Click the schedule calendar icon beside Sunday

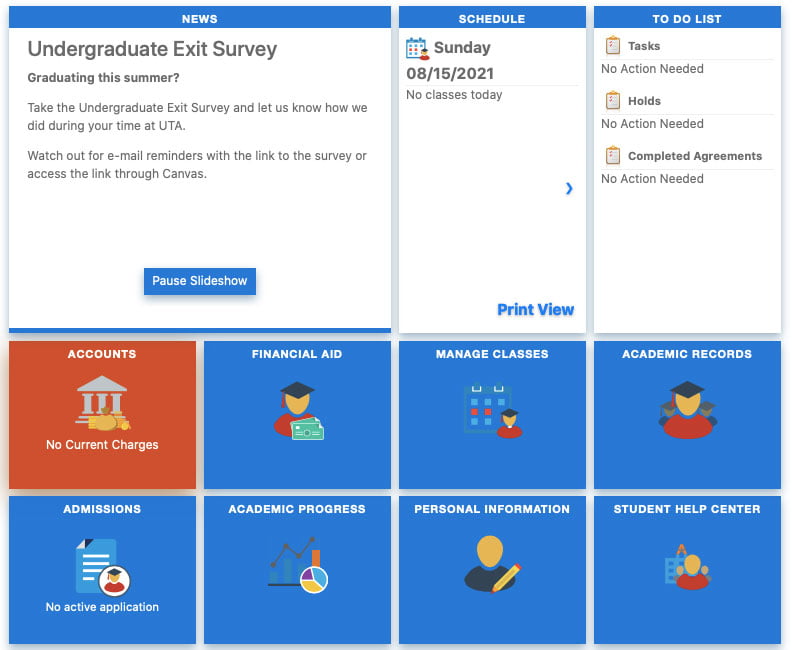pos(417,49)
